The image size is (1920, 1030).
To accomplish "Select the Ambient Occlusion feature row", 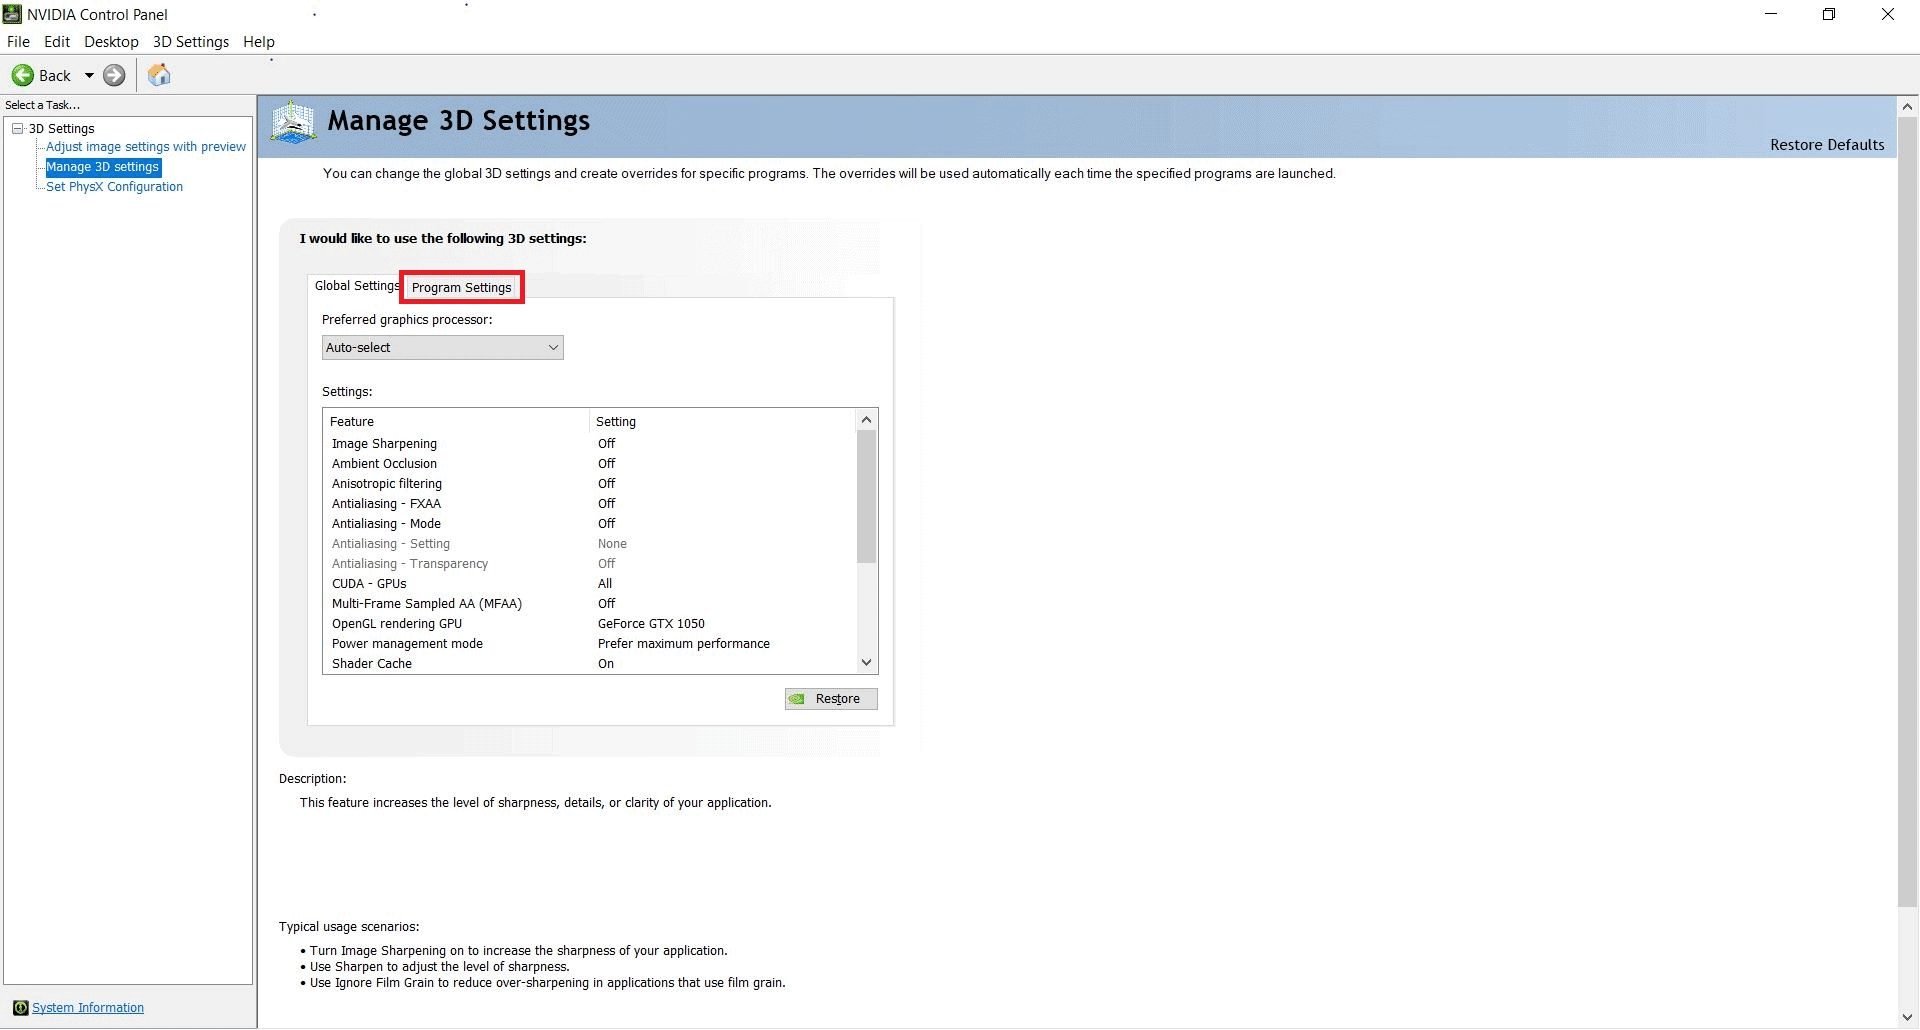I will click(590, 463).
